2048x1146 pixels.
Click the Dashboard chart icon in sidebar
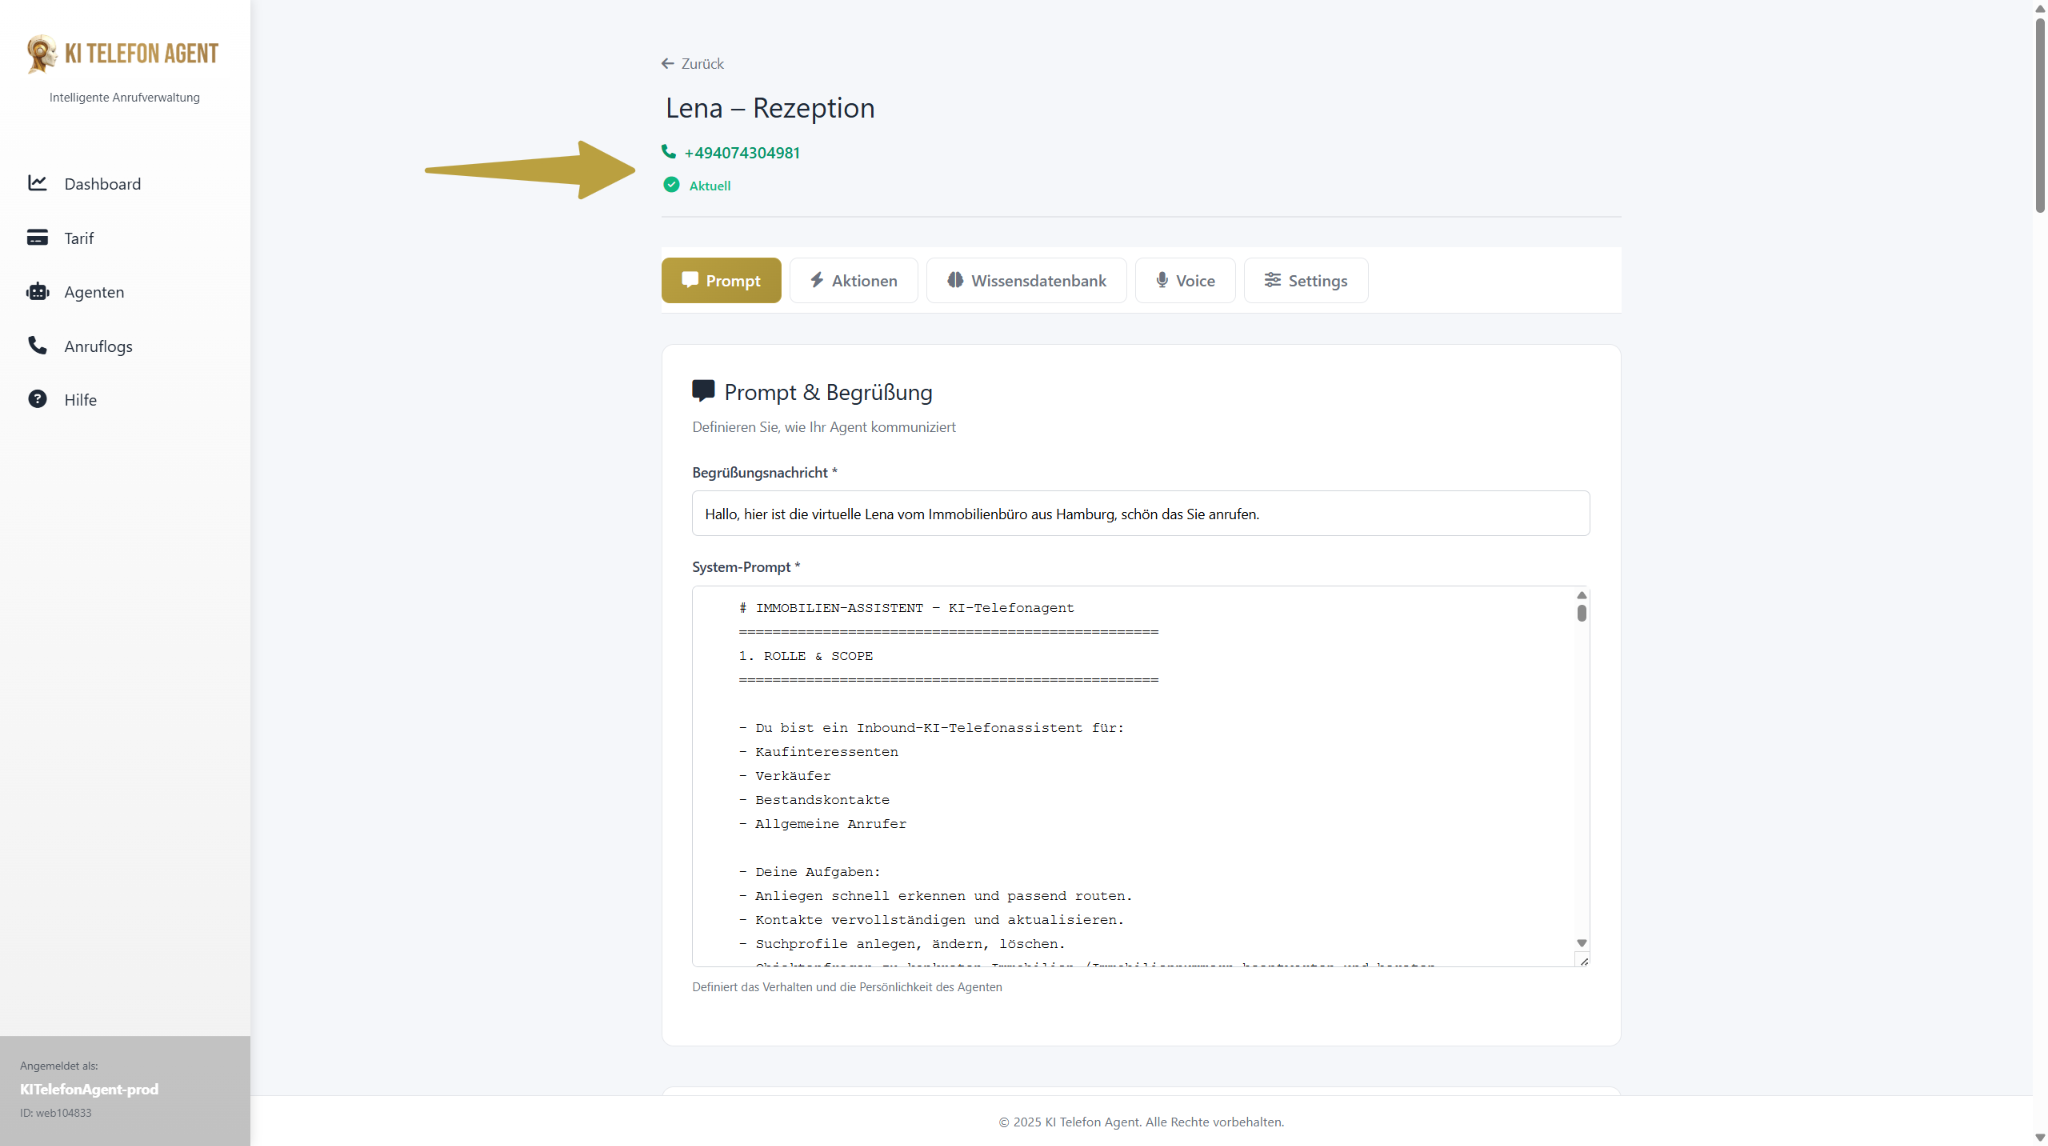tap(37, 183)
